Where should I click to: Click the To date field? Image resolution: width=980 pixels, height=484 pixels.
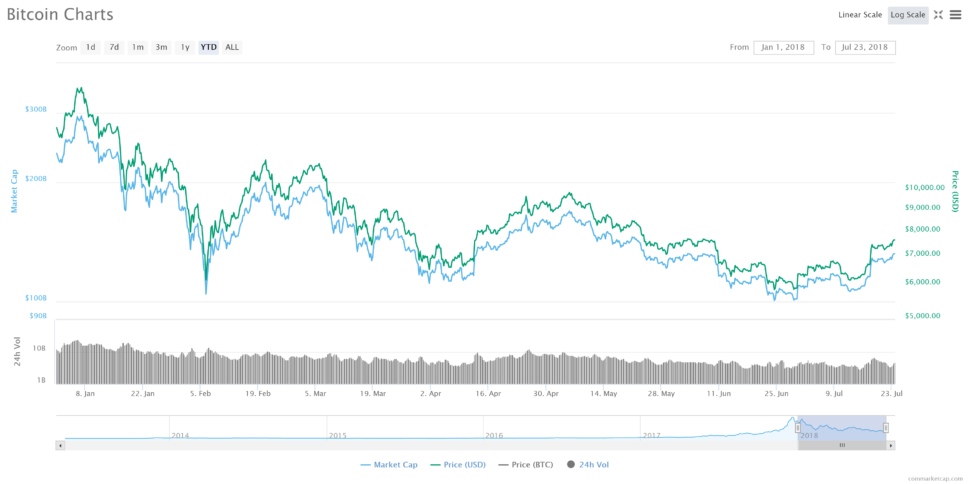[865, 47]
